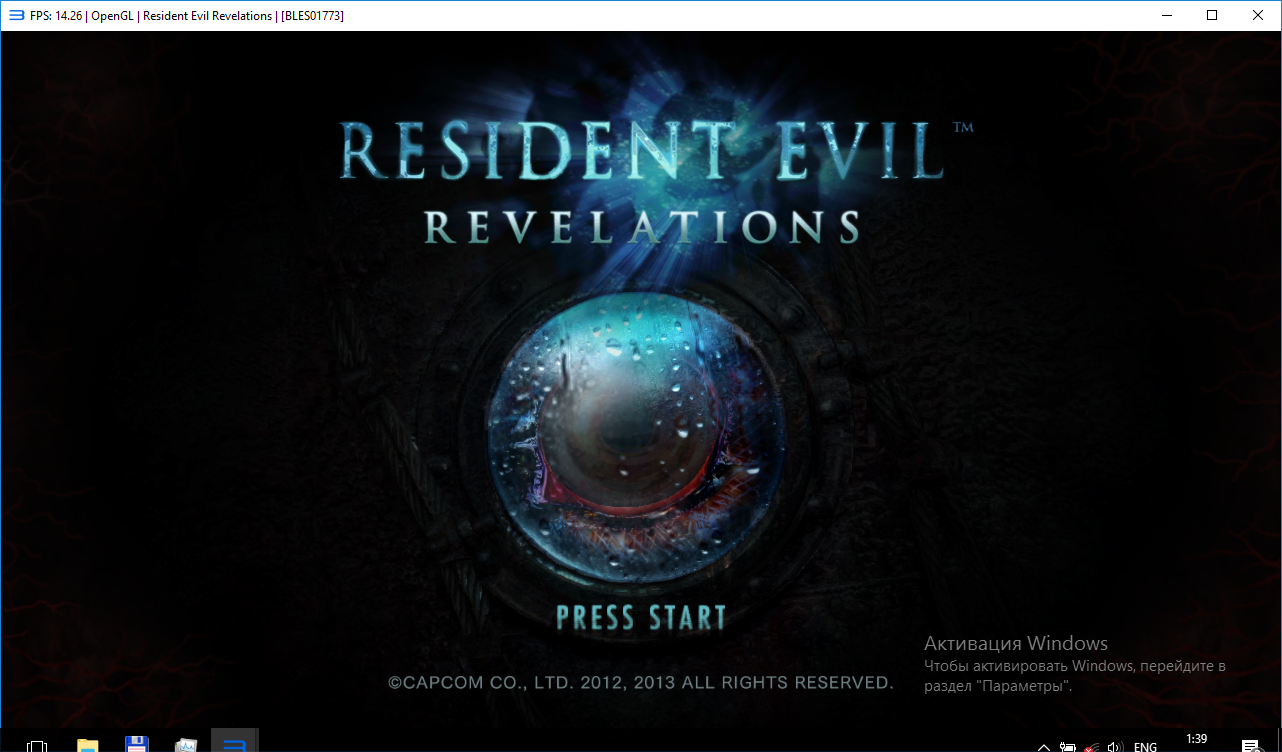
Task: Click the volume speaker tray icon
Action: 1116,746
